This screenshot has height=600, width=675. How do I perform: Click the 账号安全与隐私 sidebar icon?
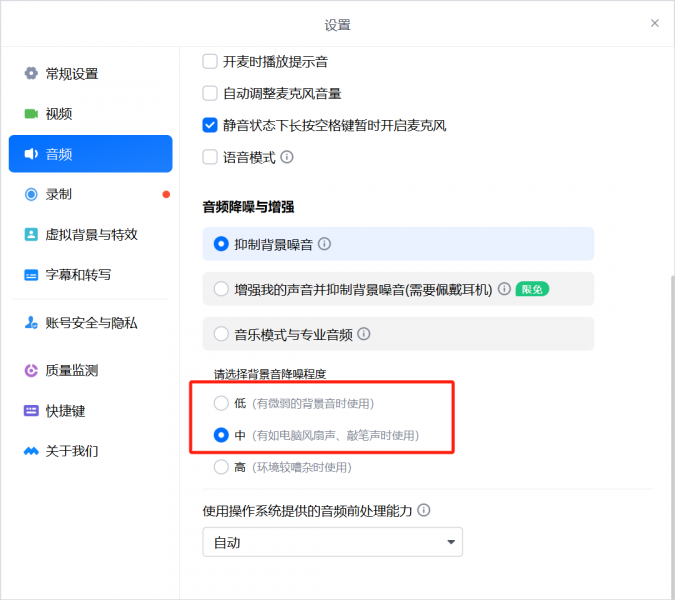pyautogui.click(x=30, y=323)
